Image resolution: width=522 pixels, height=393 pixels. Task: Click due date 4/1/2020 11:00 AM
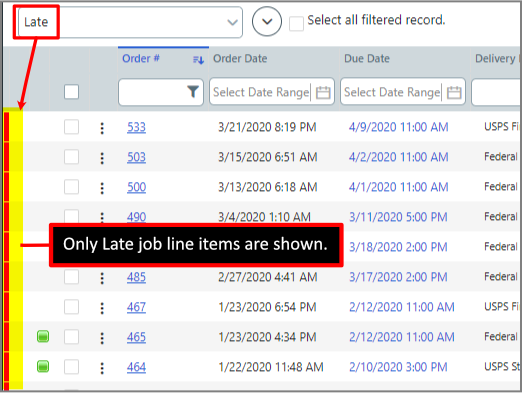click(398, 187)
